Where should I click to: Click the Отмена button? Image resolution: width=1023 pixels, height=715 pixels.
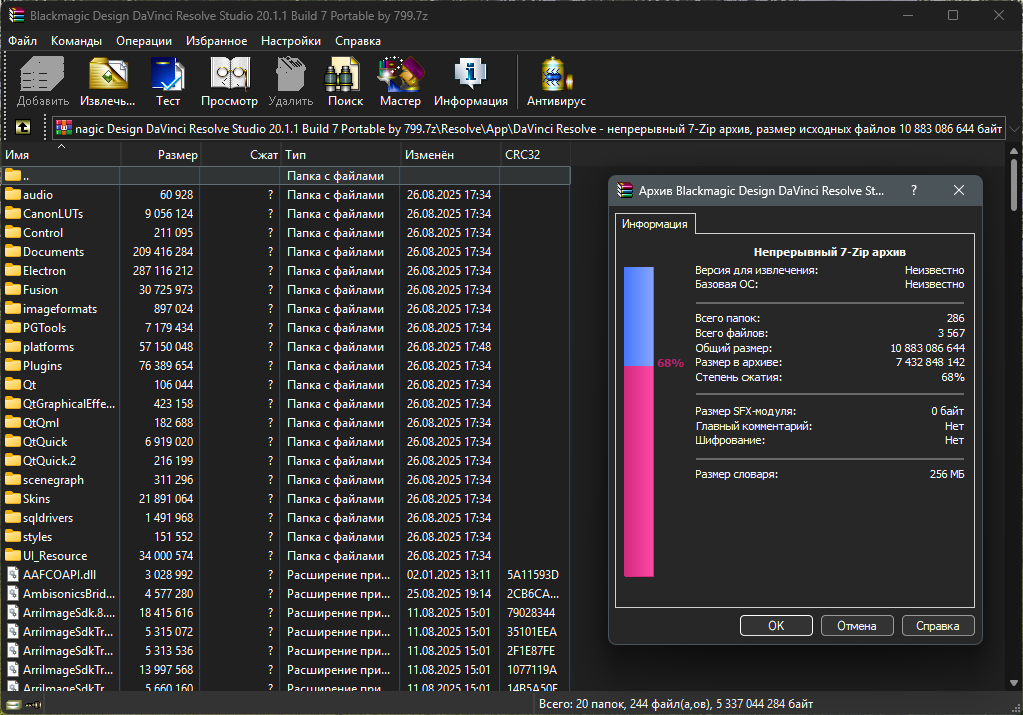(x=857, y=626)
